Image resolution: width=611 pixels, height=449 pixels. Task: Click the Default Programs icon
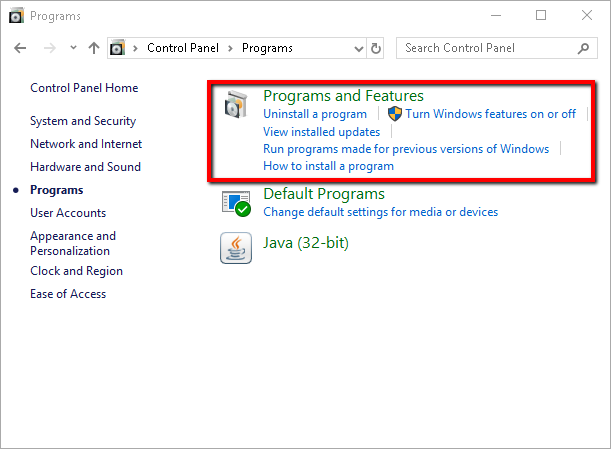(234, 202)
